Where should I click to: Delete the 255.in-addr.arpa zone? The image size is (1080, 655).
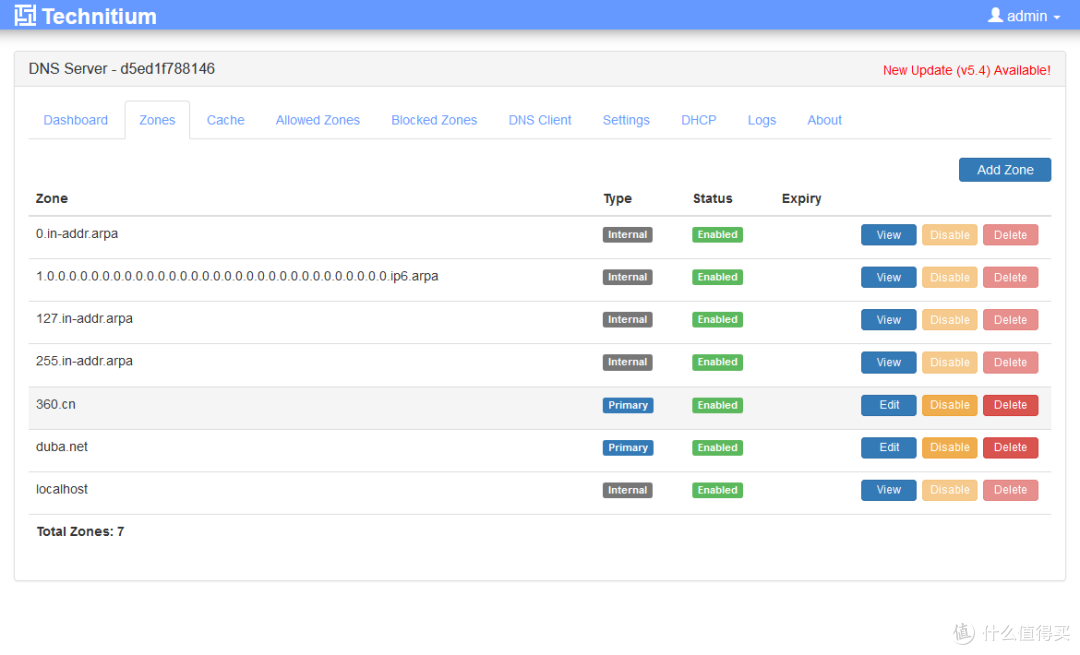(1010, 362)
